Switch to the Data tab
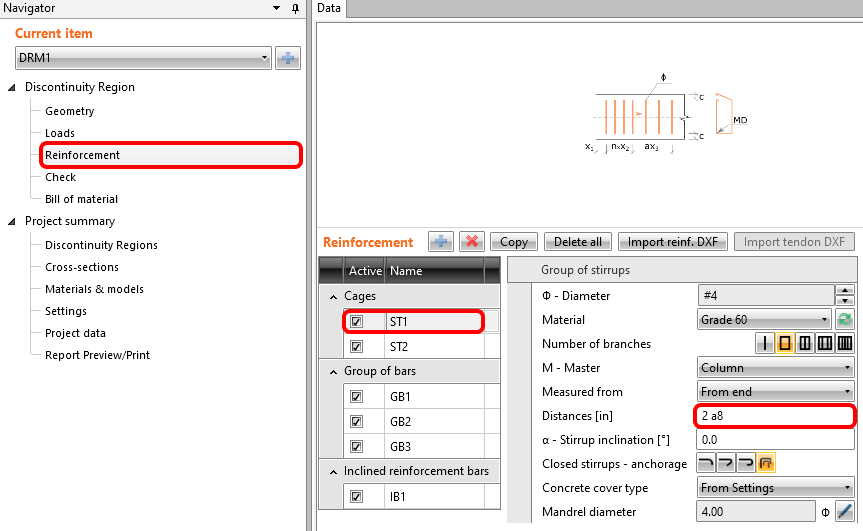 coord(329,8)
